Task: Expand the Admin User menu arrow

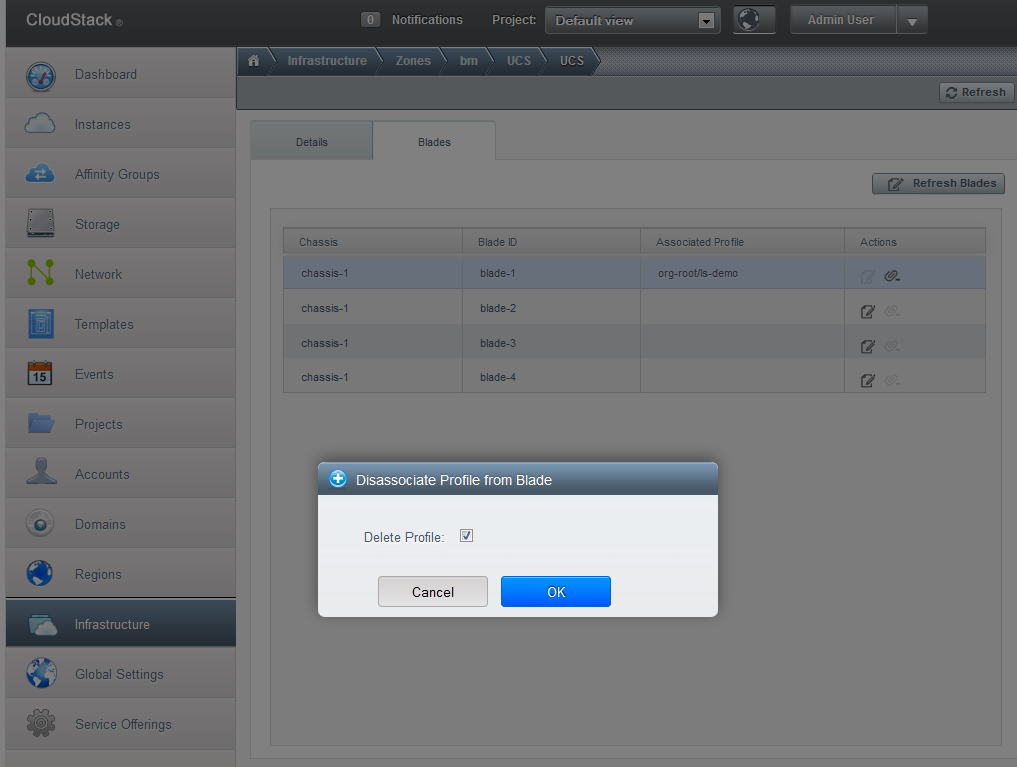Action: (912, 20)
